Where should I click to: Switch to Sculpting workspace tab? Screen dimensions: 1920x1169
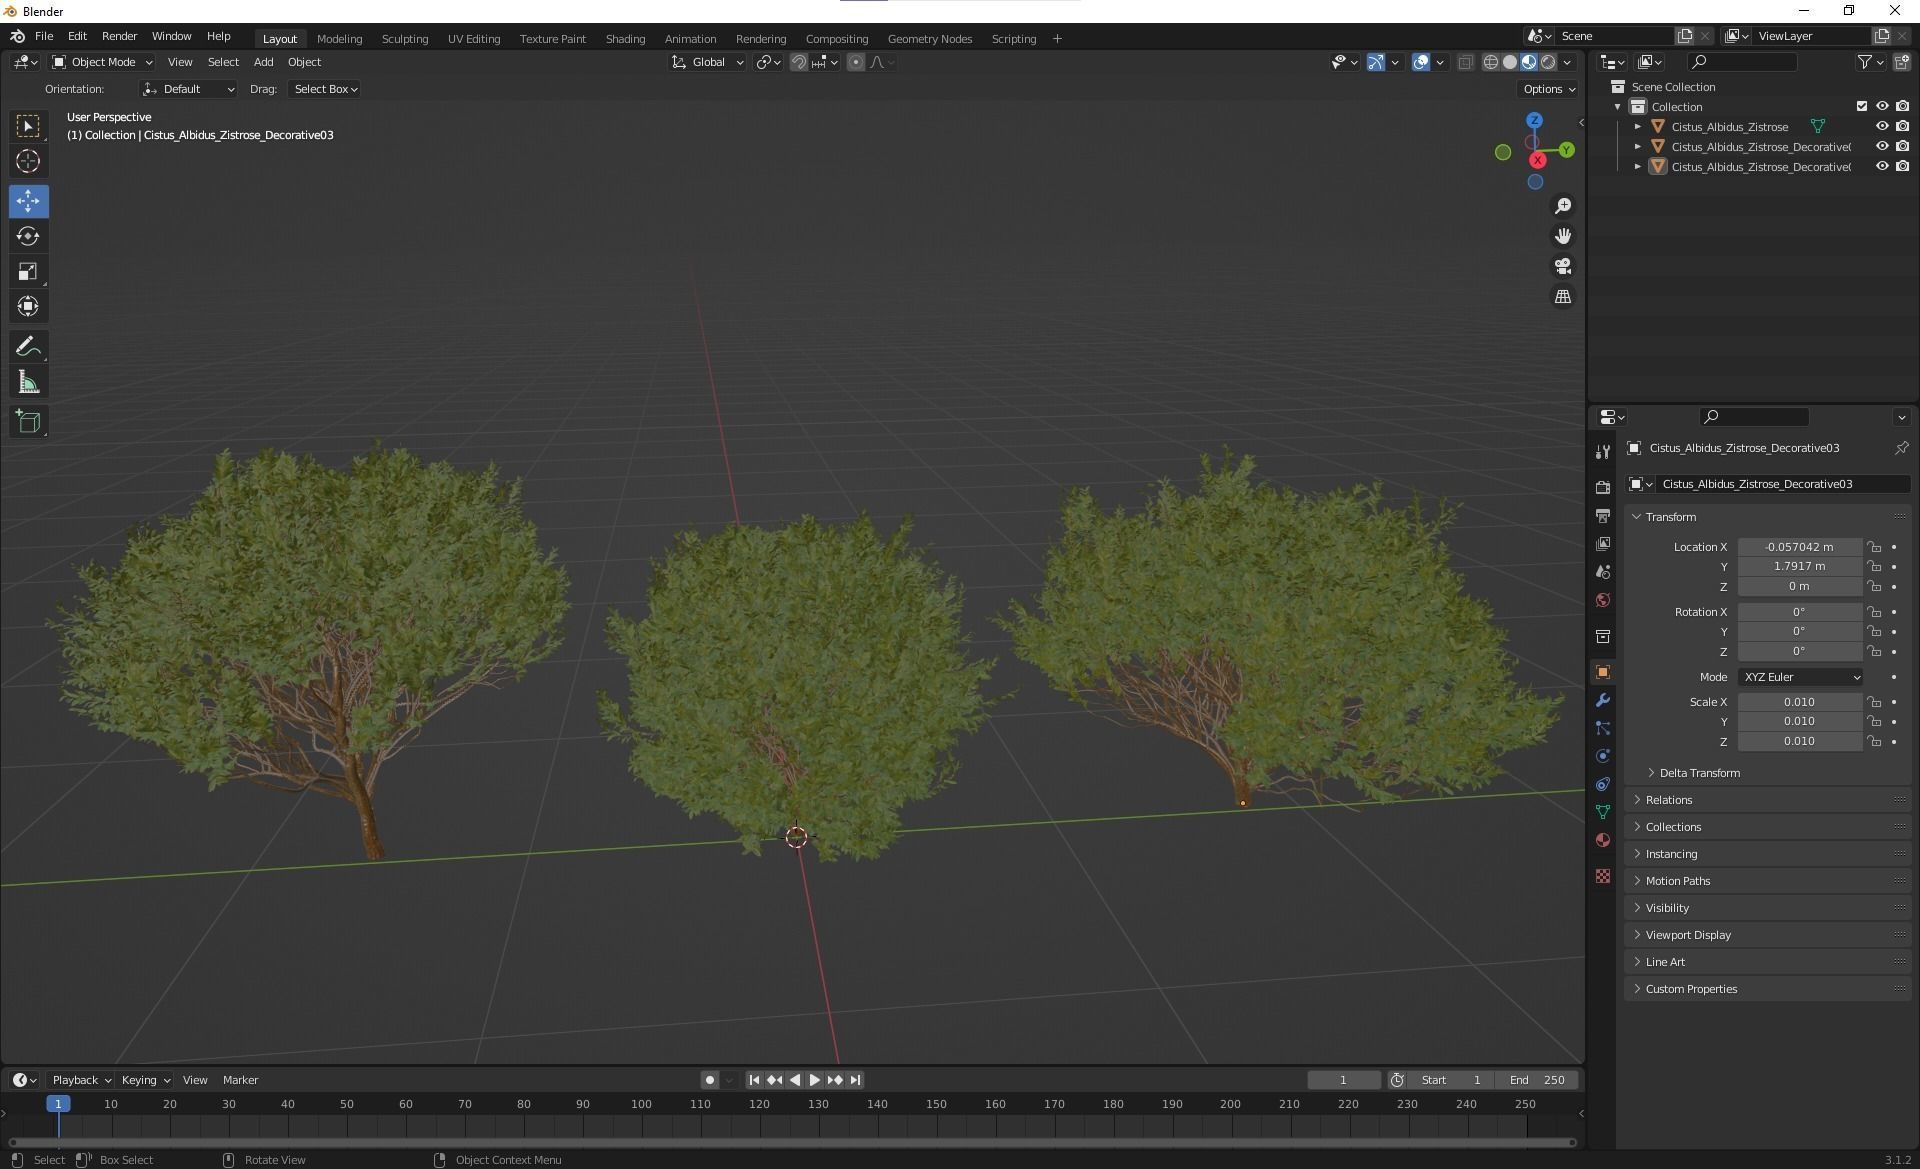point(404,39)
